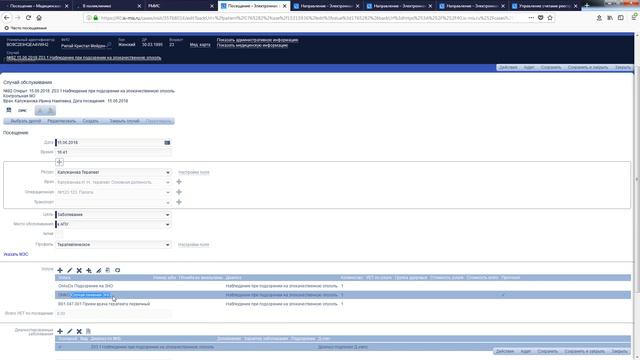The image size is (640, 360).
Task: Click Настройка поля beside the Ресурс field
Action: pyautogui.click(x=194, y=173)
